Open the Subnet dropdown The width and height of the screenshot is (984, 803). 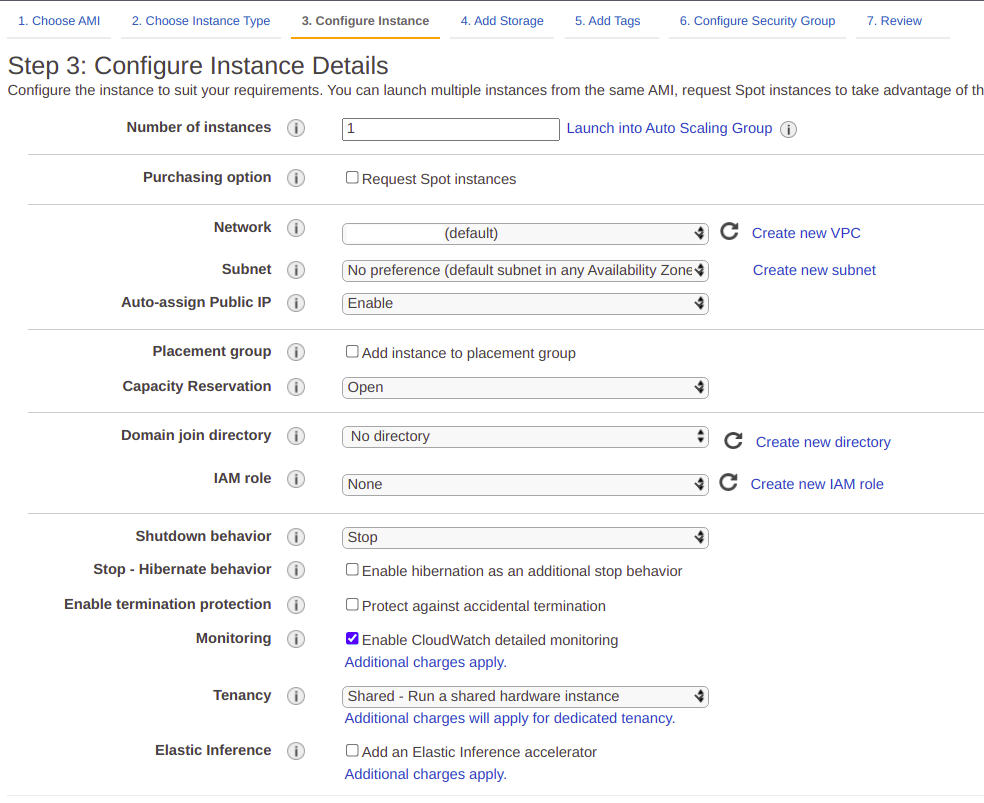tap(525, 270)
